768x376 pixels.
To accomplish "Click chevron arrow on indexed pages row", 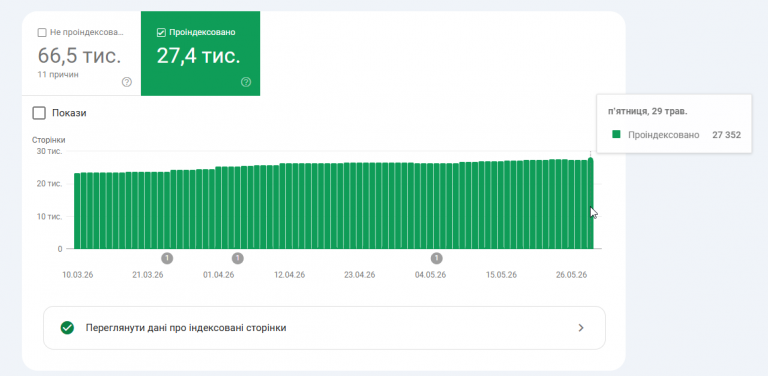I will (581, 328).
